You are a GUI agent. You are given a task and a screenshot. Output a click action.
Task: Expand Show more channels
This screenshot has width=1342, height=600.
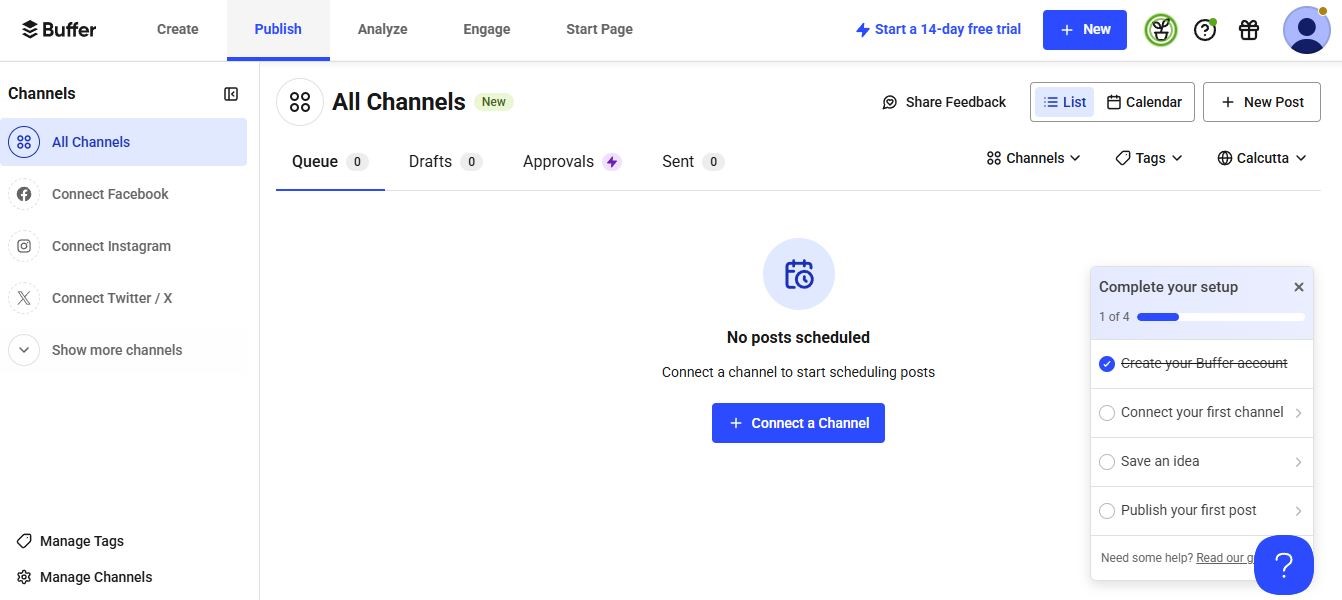click(x=116, y=350)
